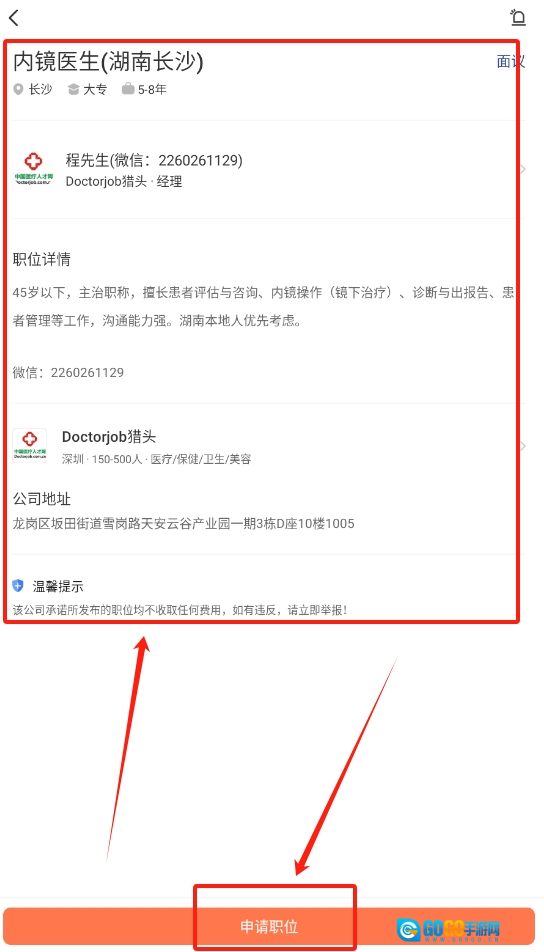Select the job title 内镜医生(湖南长沙)
Viewport: 544px width, 952px height.
(109, 61)
